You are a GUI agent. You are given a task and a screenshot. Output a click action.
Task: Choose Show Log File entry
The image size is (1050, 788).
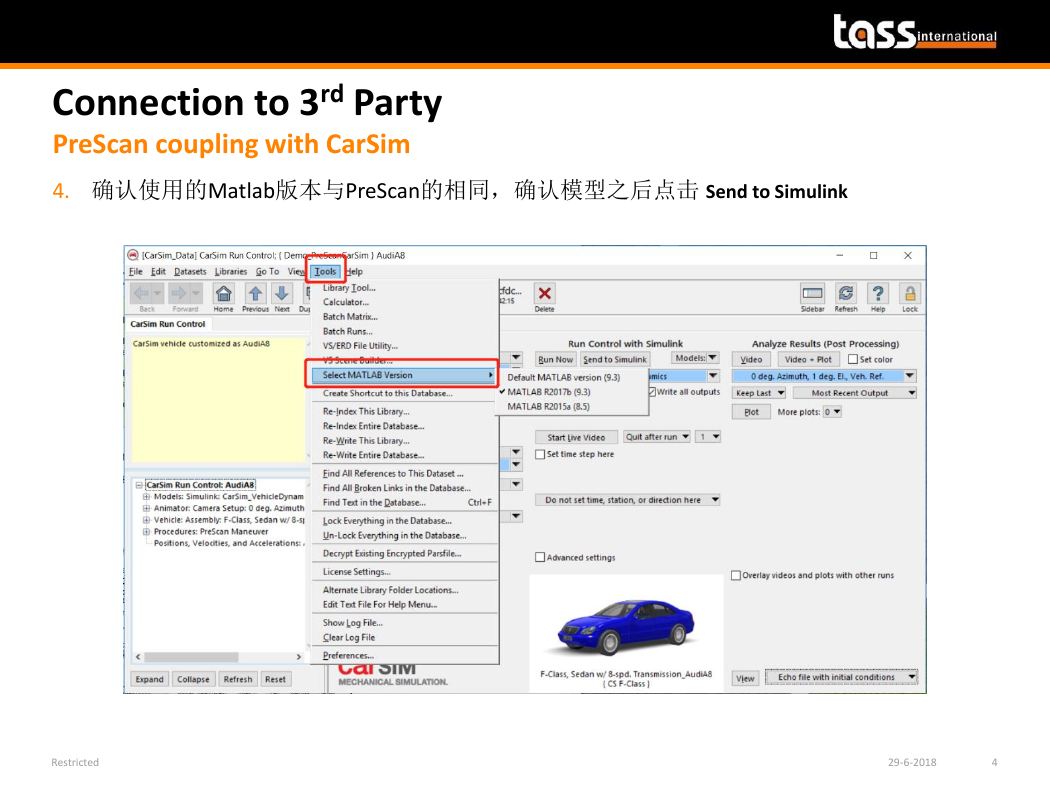point(353,623)
